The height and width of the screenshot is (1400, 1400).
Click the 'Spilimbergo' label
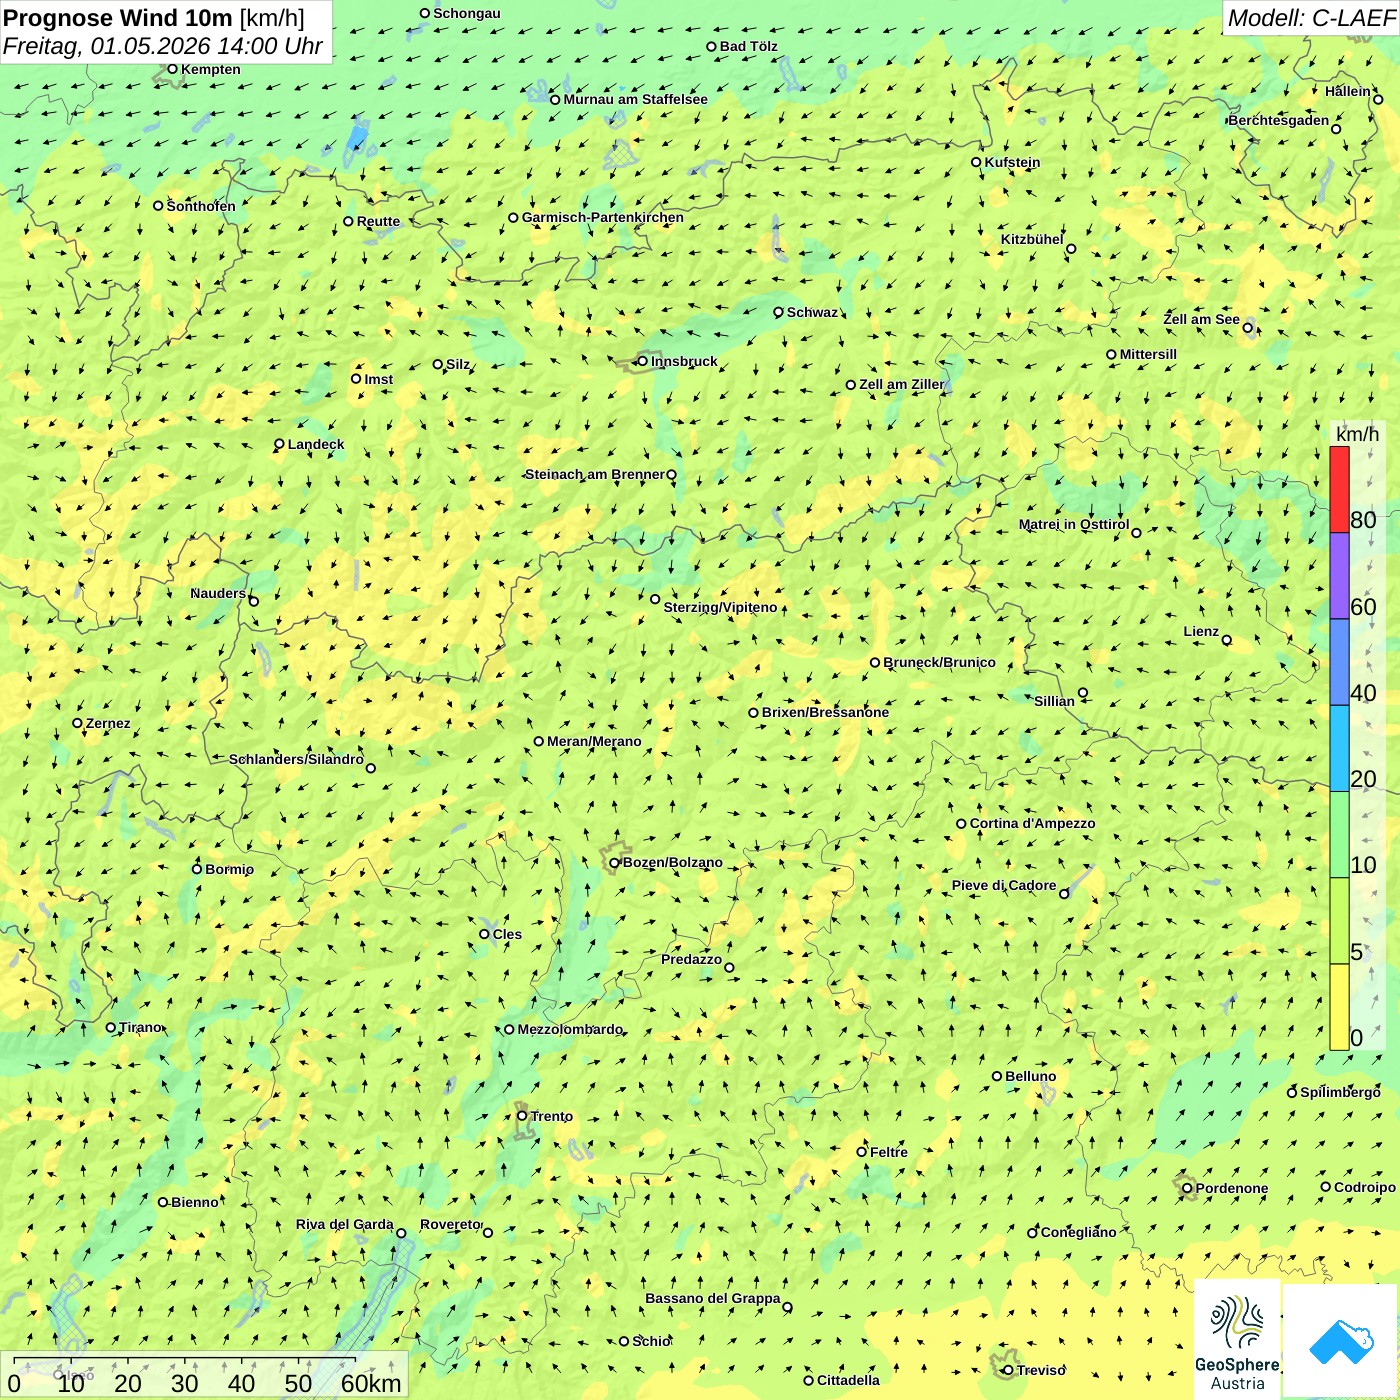(x=1340, y=1092)
